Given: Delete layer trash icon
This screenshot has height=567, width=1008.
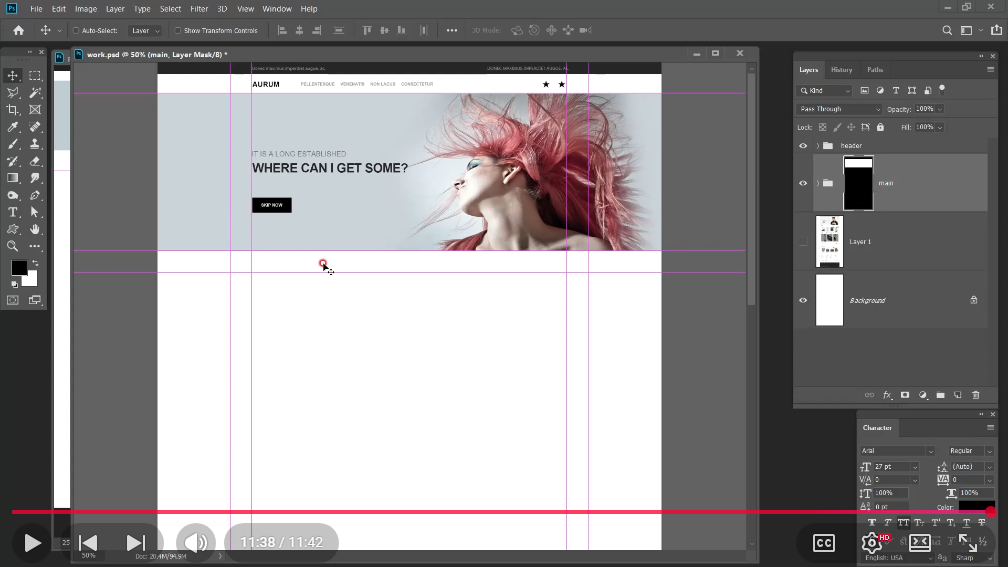Looking at the screenshot, I should coord(976,395).
